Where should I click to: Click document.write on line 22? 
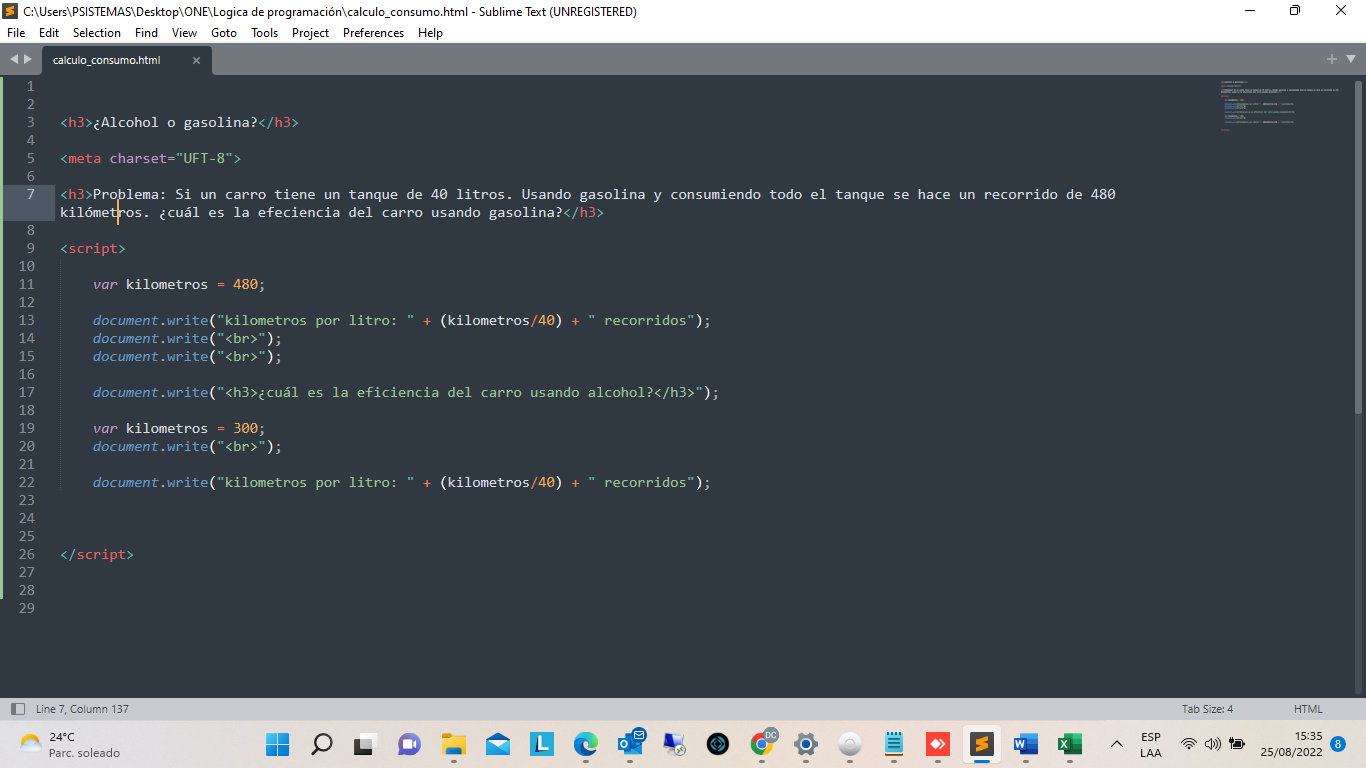coord(150,482)
